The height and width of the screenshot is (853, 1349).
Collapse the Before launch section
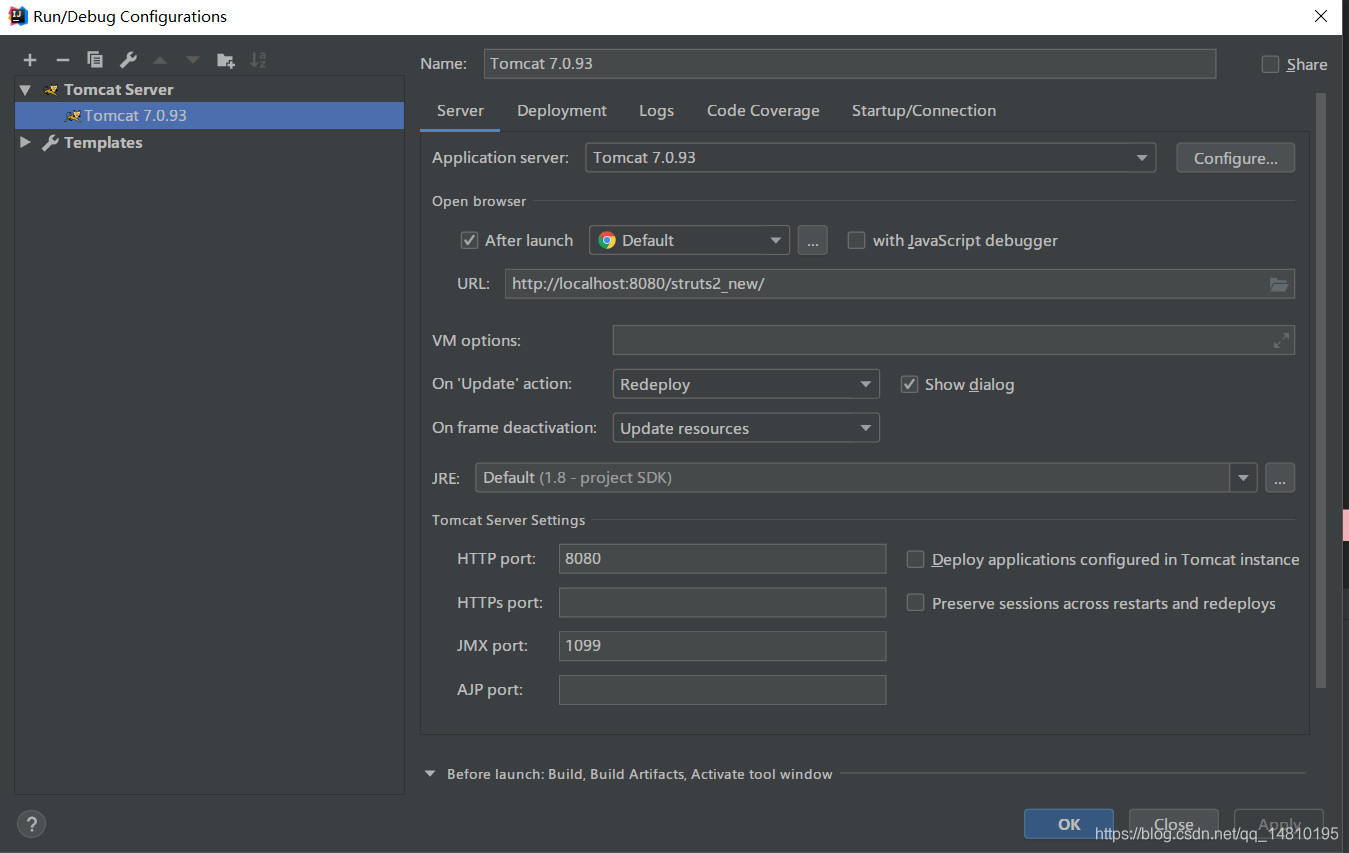tap(430, 774)
